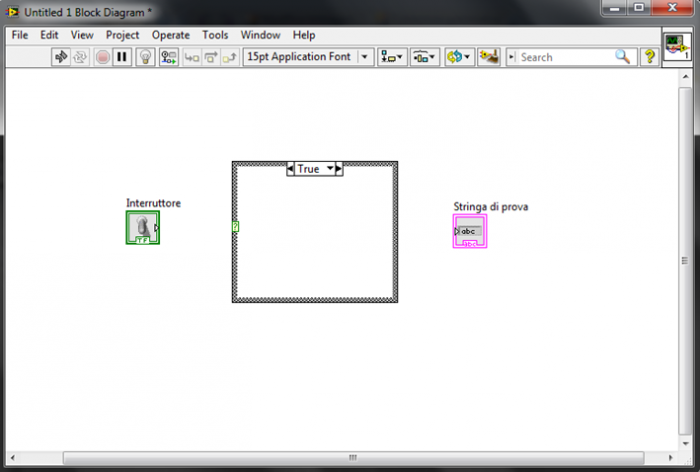Open the Align Objects dropdown

point(392,57)
